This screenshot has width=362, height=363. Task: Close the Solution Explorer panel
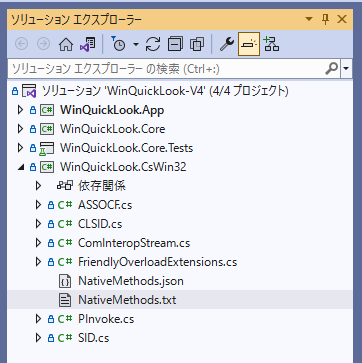(x=342, y=19)
